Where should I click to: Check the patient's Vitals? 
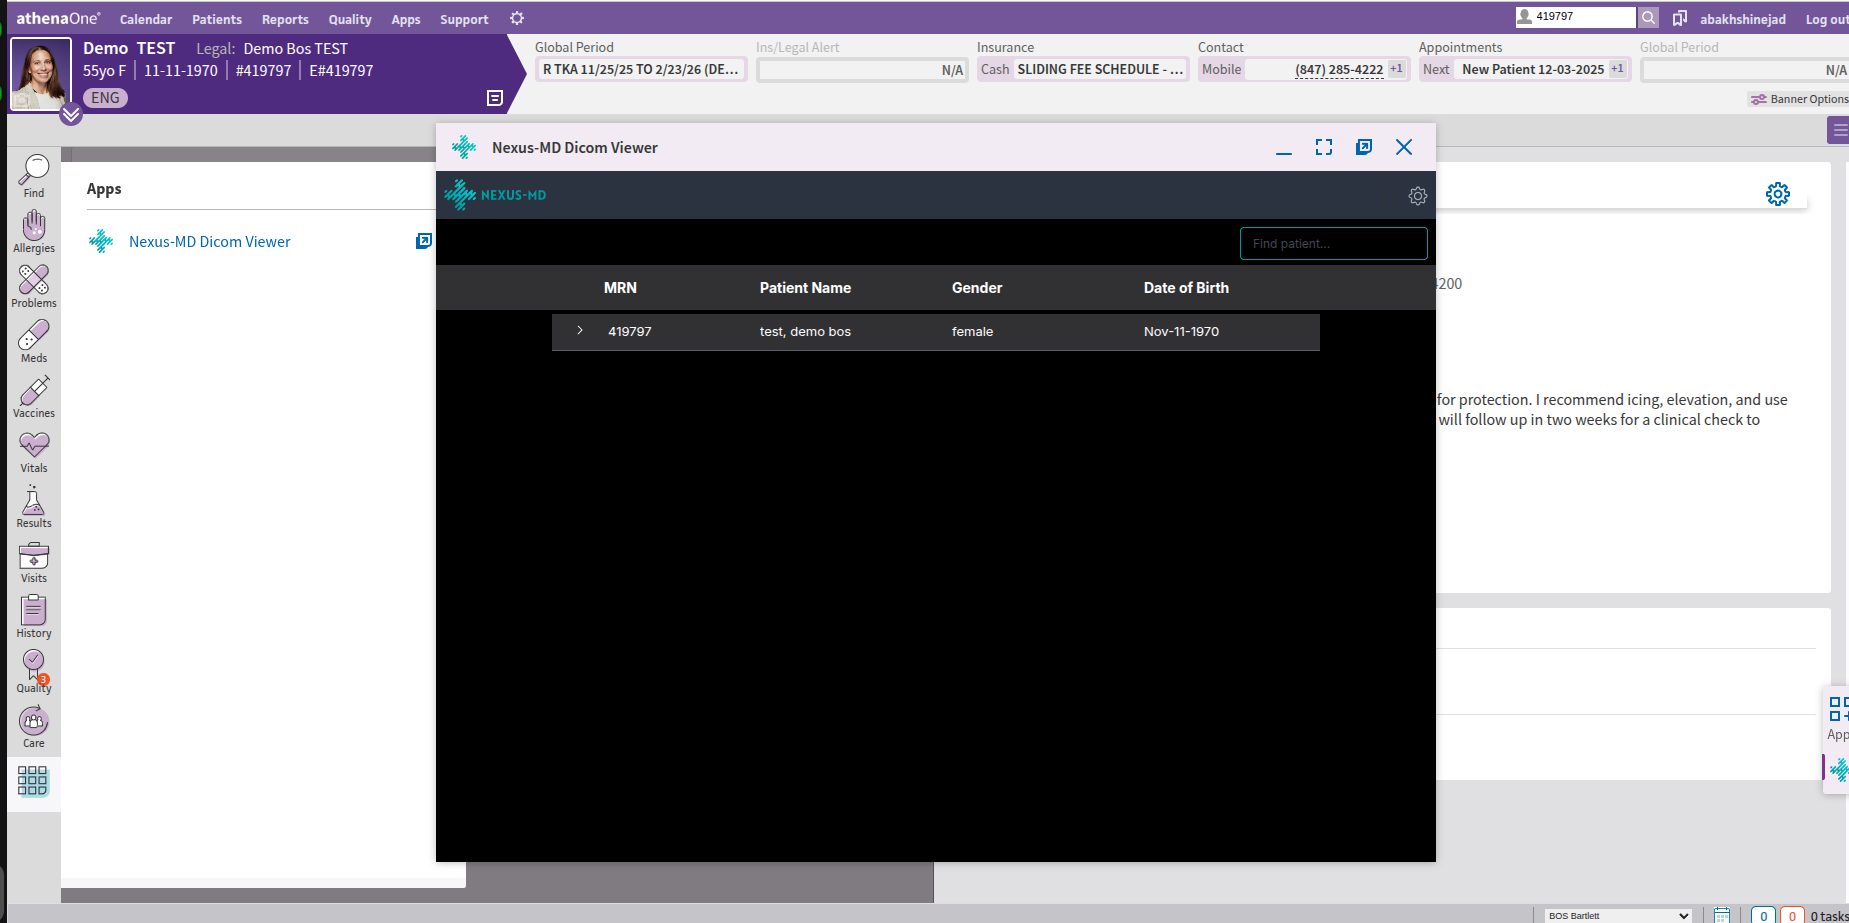tap(33, 451)
